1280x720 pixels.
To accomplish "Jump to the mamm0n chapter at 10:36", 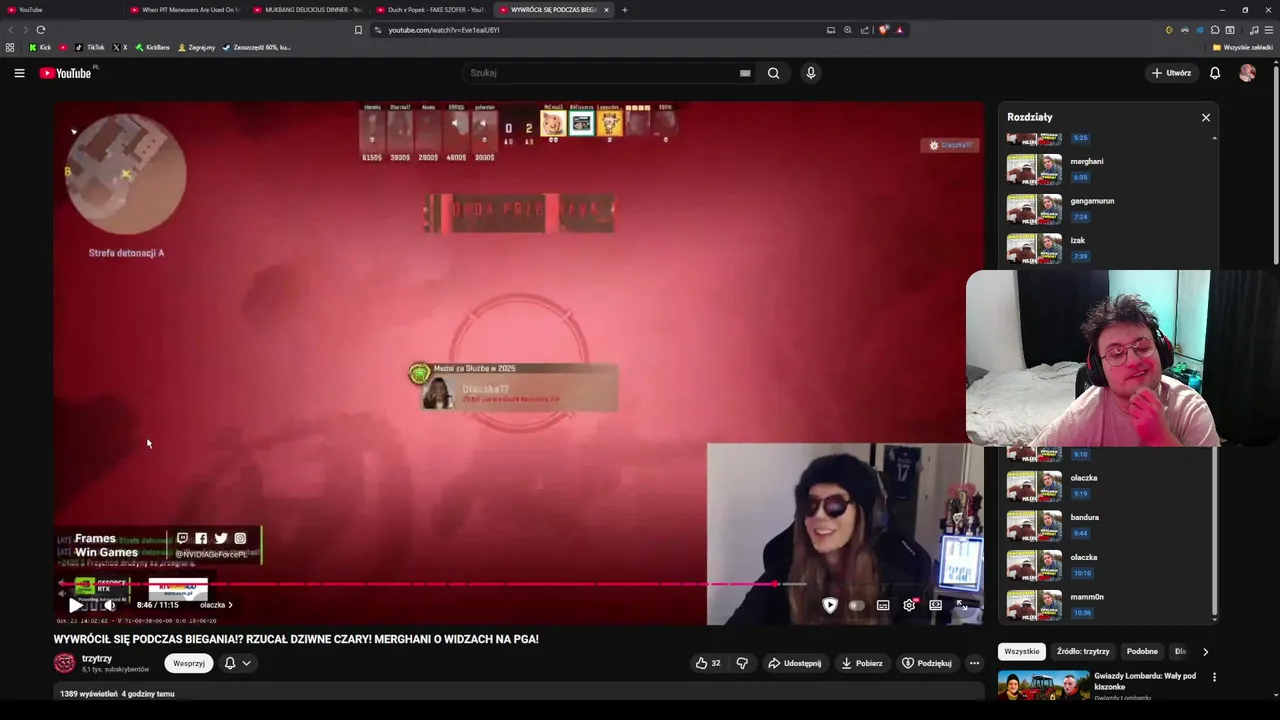I will click(x=1110, y=605).
